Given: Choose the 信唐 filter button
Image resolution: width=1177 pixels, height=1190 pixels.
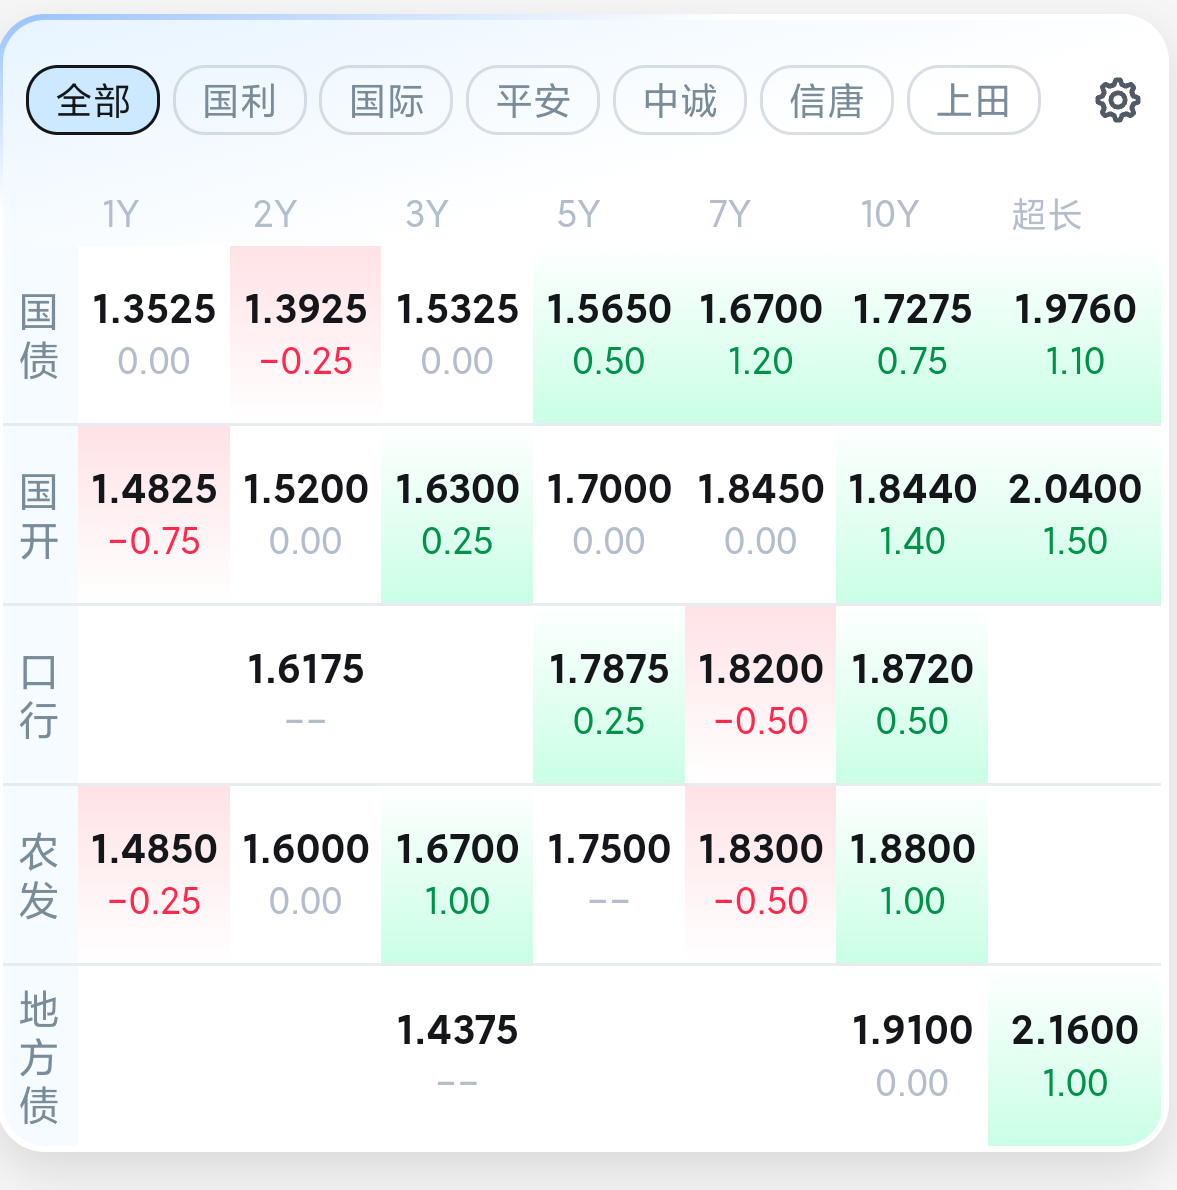Looking at the screenshot, I should click(826, 100).
